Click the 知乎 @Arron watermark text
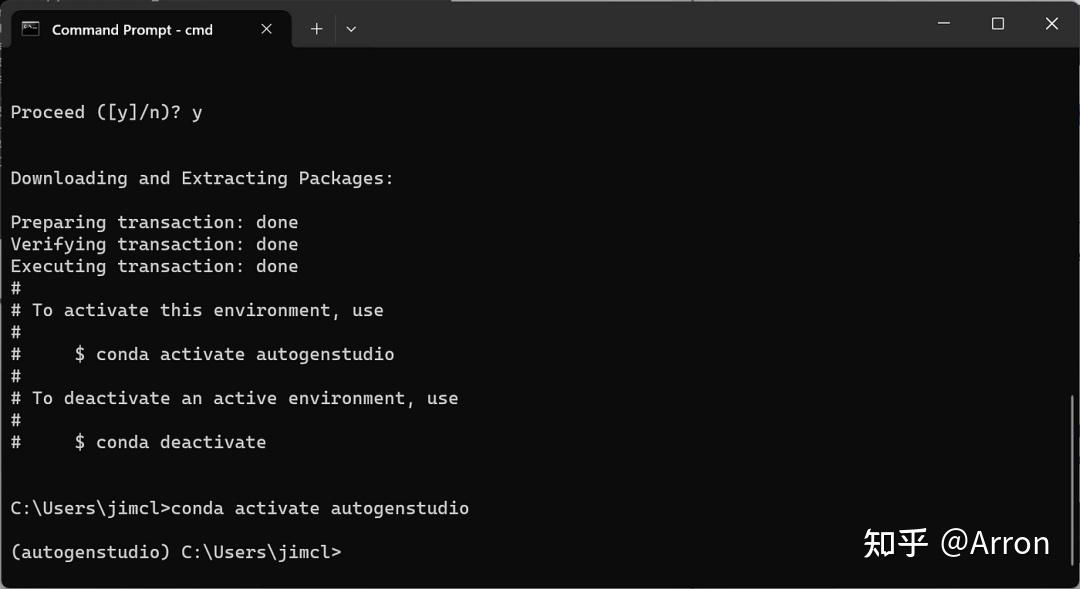This screenshot has height=589, width=1080. click(x=957, y=543)
